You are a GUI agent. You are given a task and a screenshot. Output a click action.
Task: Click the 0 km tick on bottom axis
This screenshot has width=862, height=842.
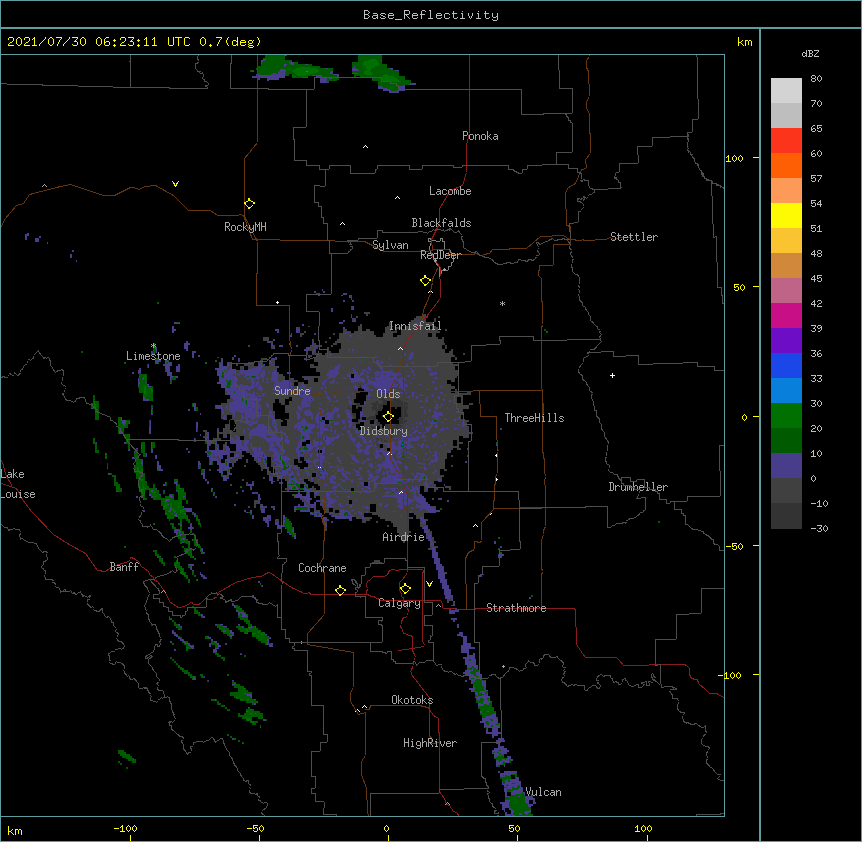point(386,828)
